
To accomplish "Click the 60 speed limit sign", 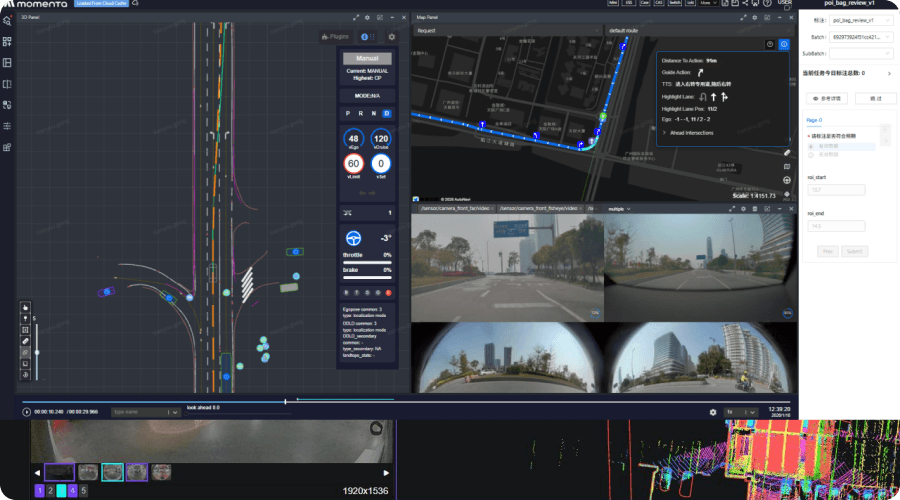I will [x=354, y=164].
